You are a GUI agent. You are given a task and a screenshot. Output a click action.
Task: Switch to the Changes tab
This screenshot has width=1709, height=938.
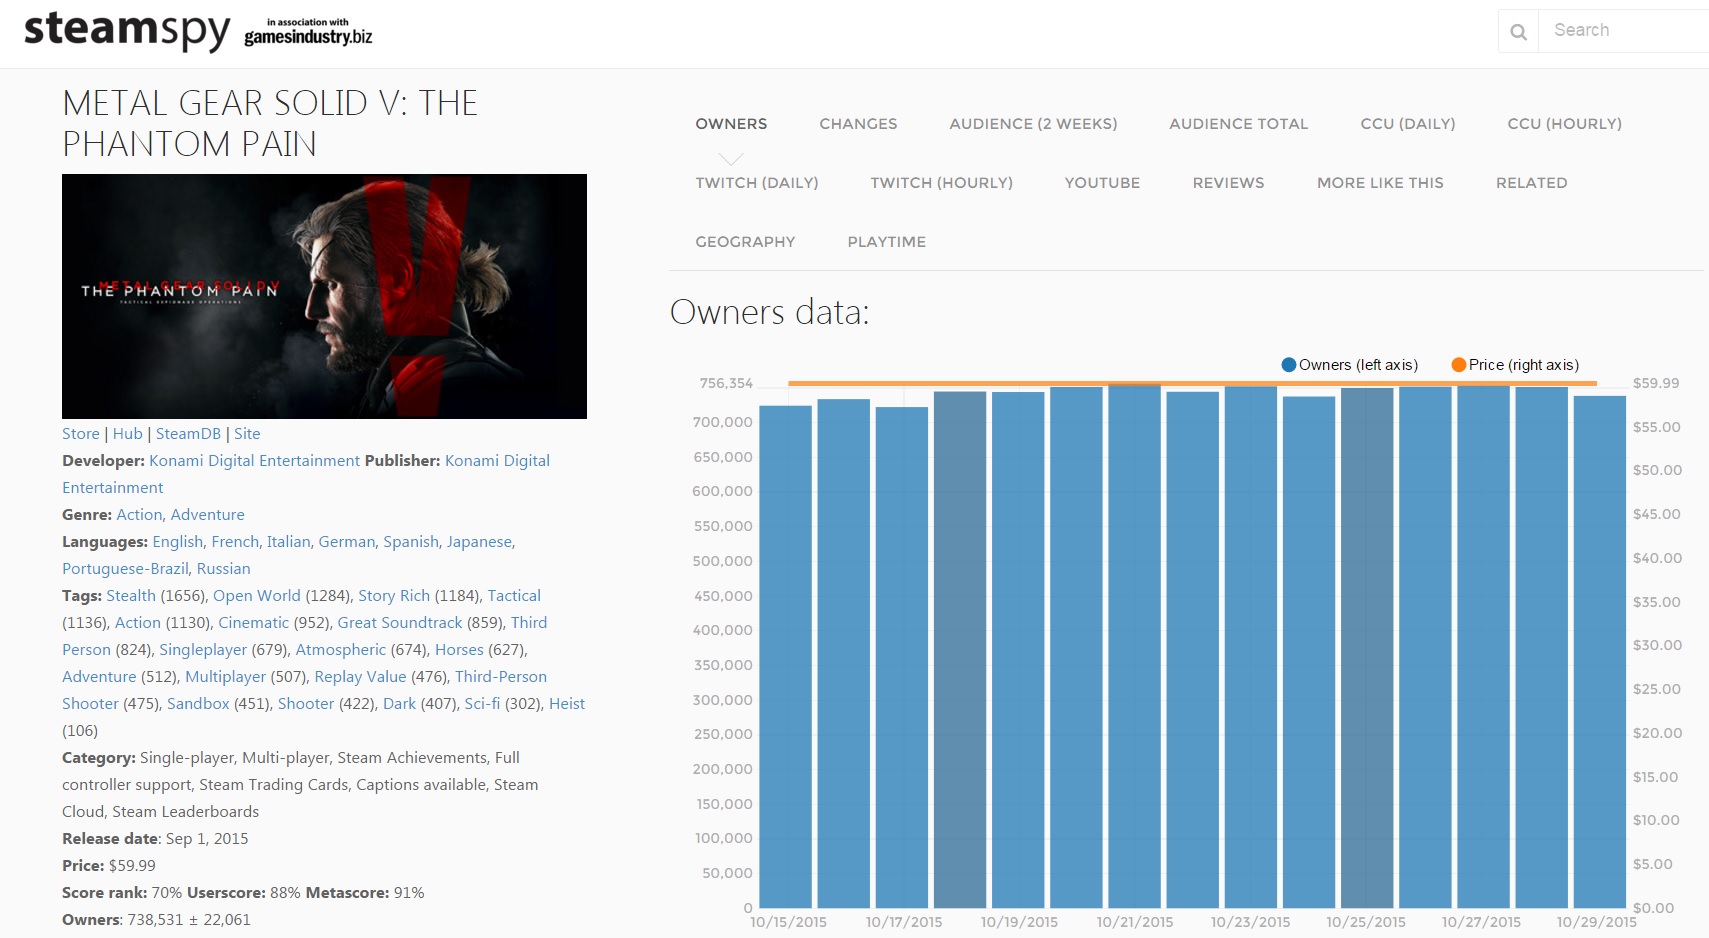tap(858, 124)
